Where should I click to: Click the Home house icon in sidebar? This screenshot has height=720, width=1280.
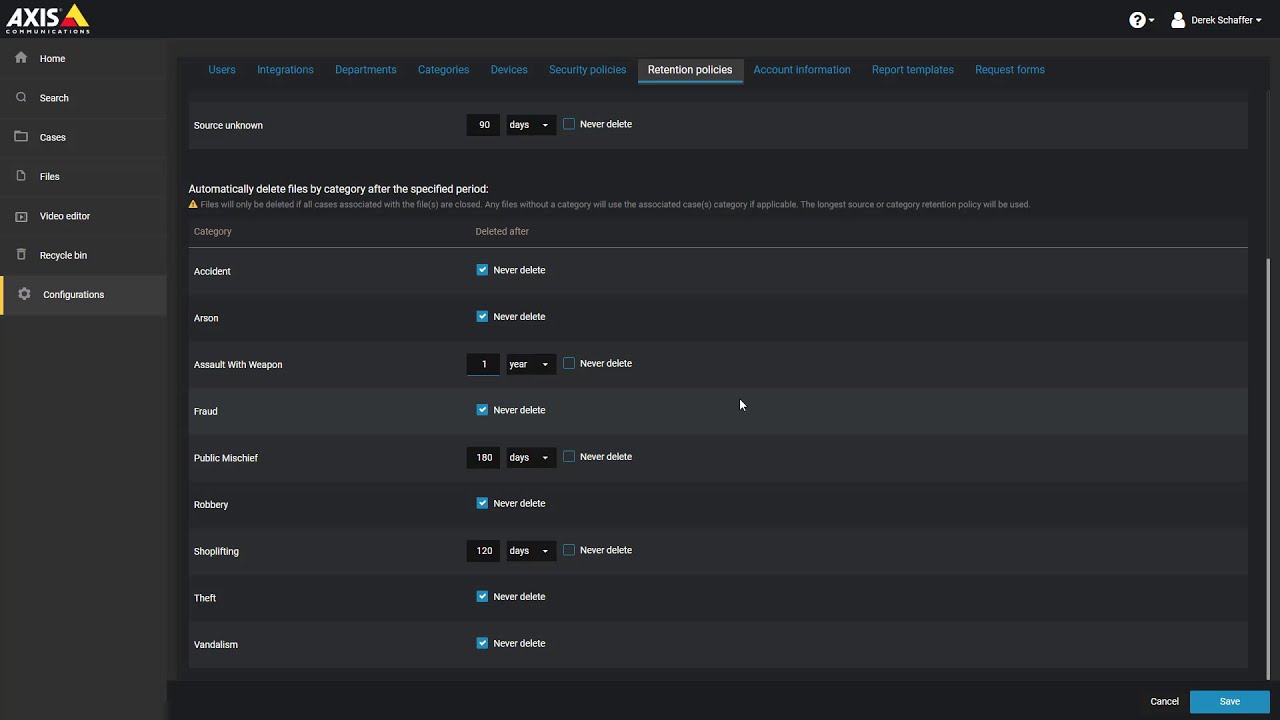(x=21, y=58)
